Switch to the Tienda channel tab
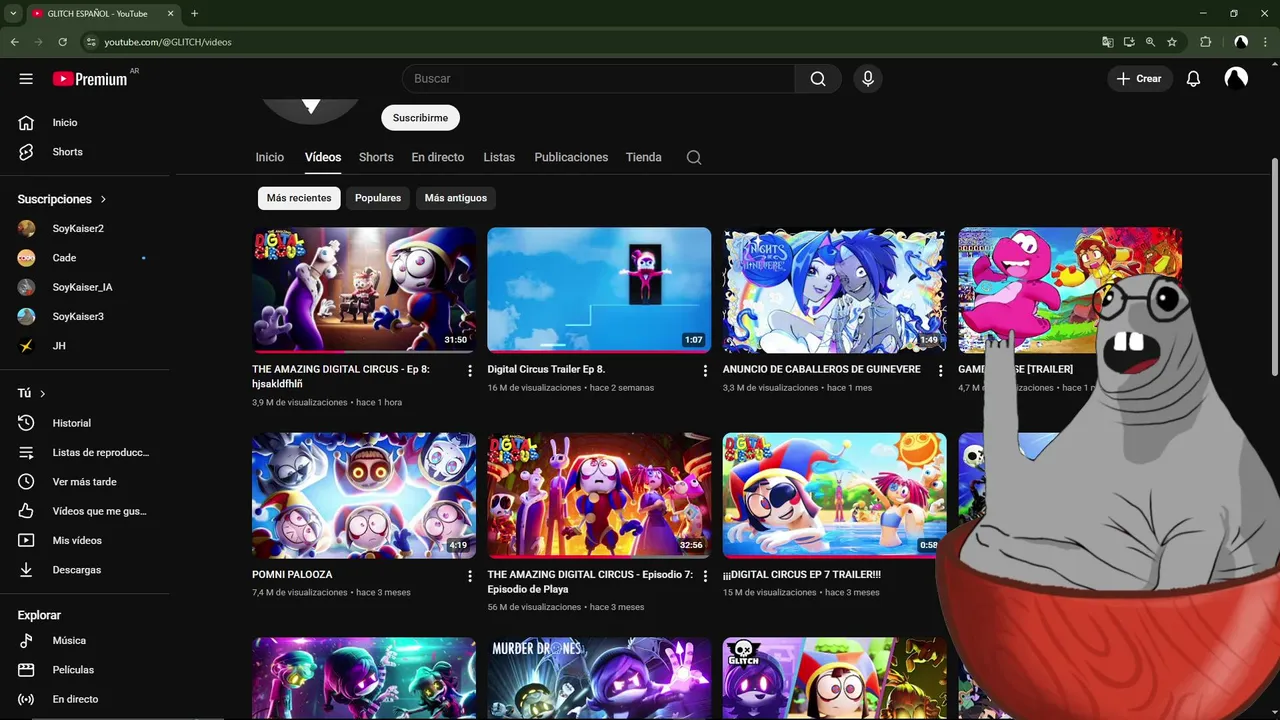This screenshot has width=1280, height=720. 644,157
